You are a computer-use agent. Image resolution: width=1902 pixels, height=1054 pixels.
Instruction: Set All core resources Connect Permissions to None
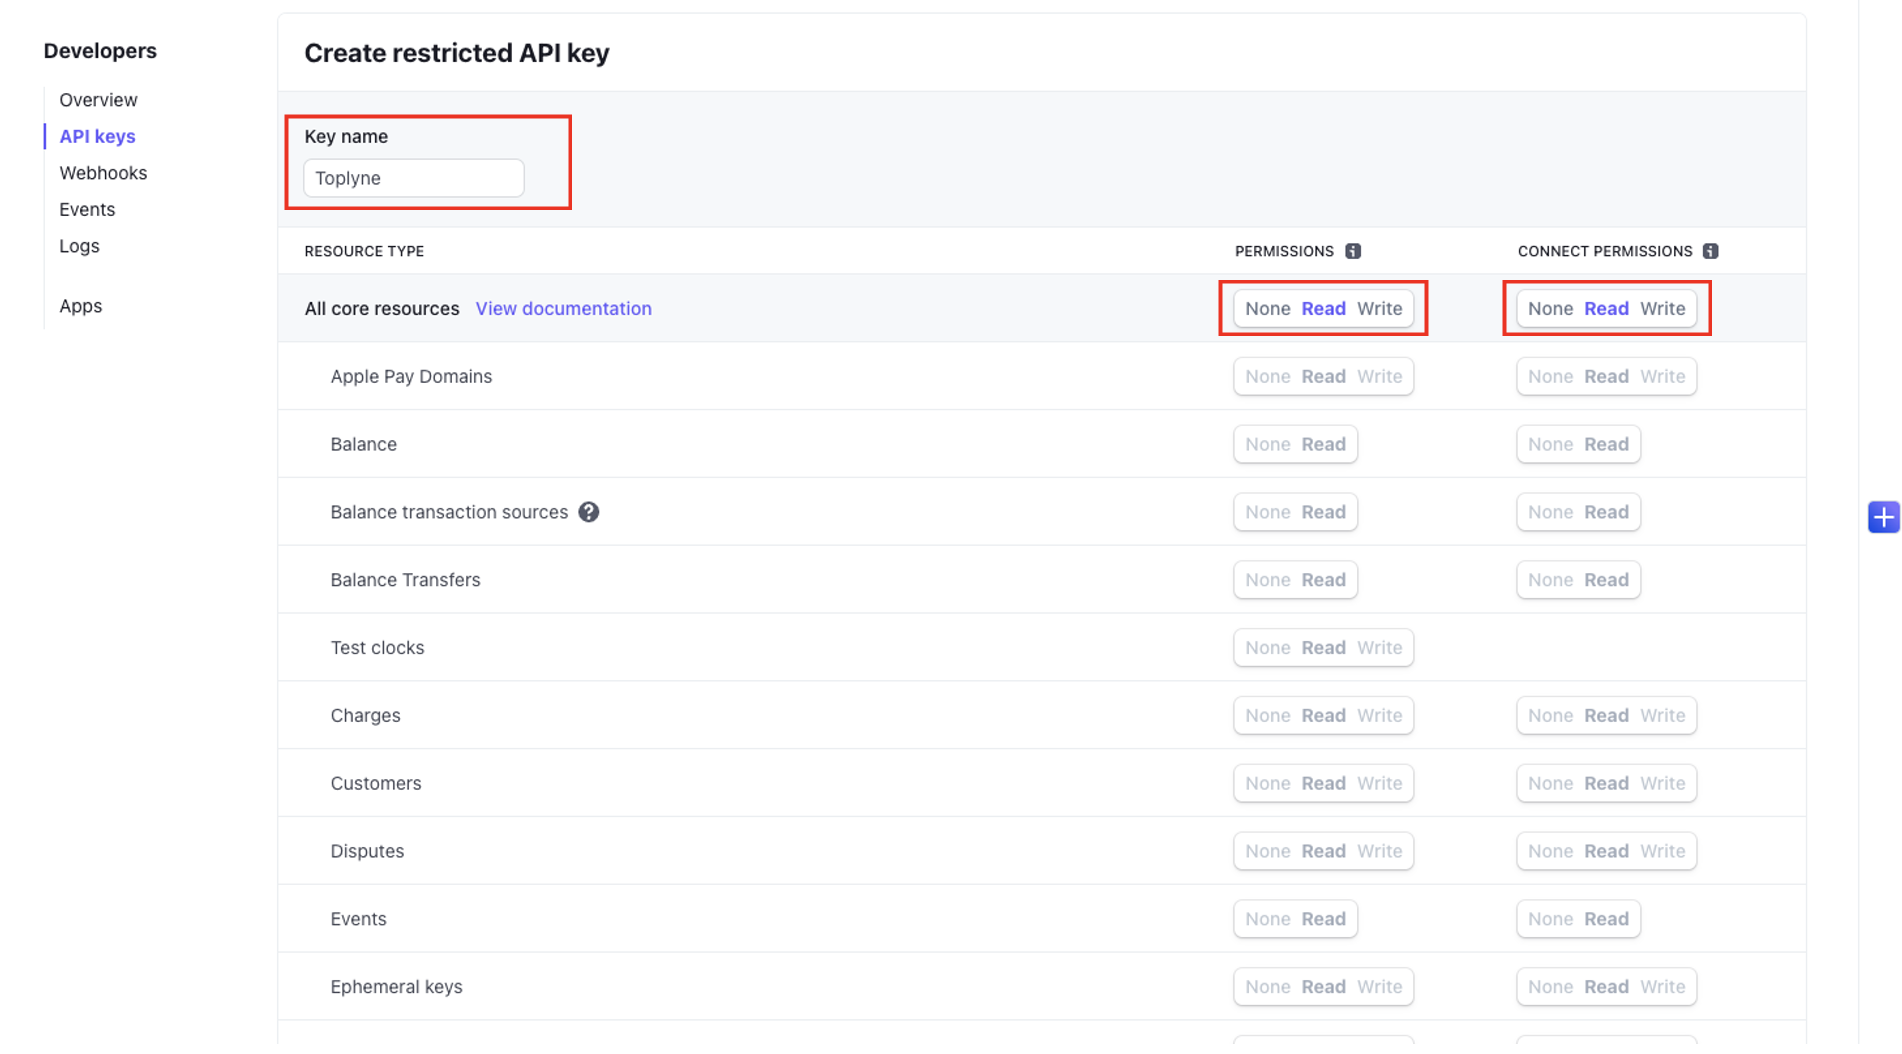(x=1550, y=308)
